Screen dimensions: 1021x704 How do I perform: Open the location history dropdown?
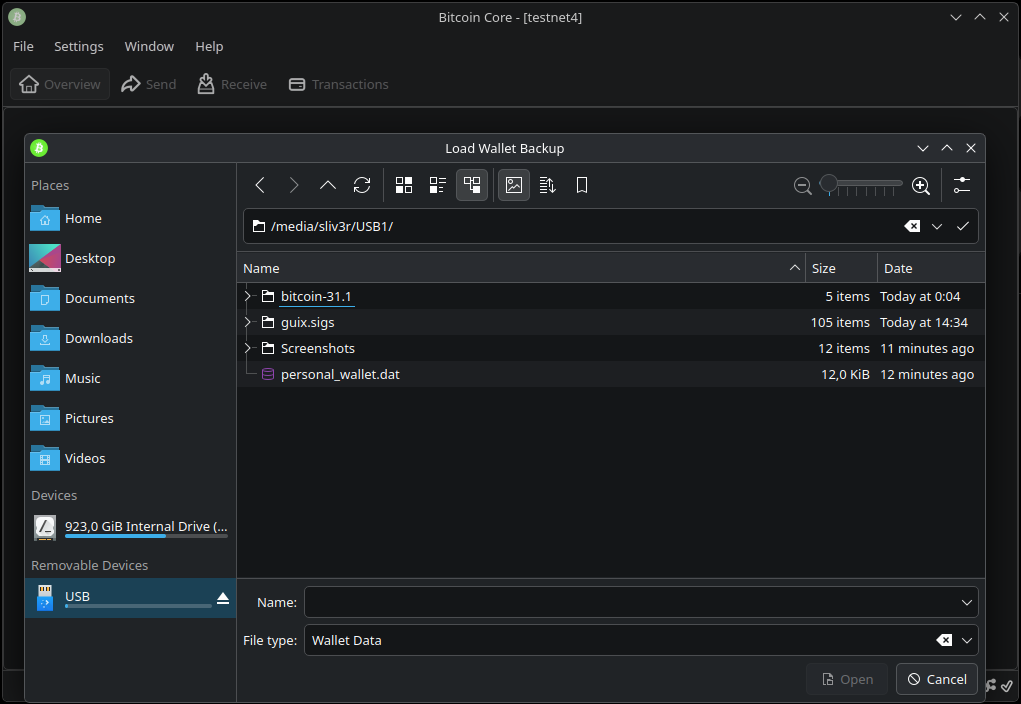pos(937,226)
